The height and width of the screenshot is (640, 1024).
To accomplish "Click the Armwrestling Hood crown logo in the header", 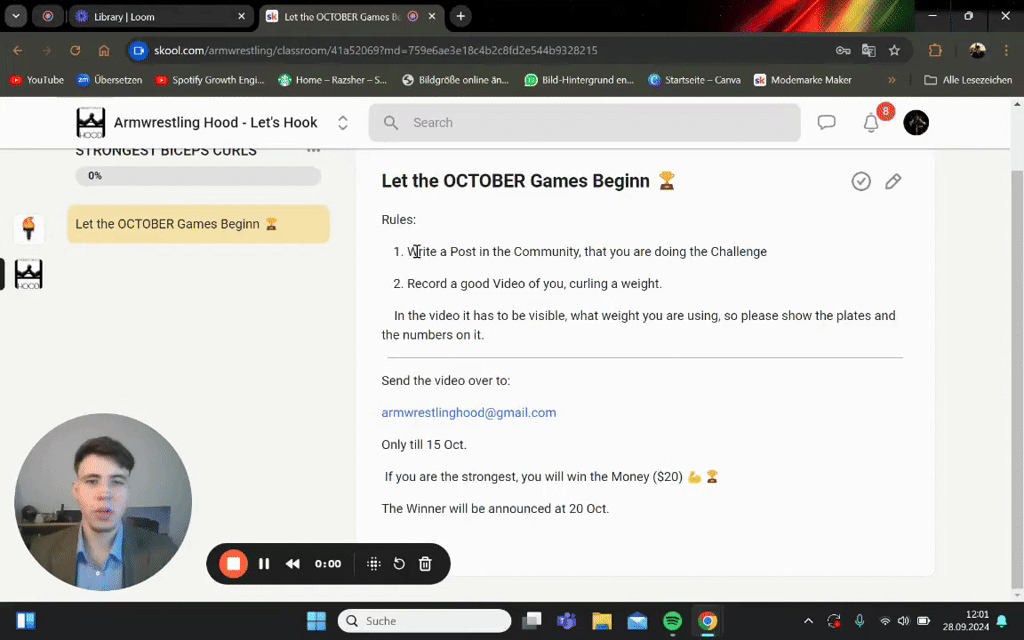I will coord(90,122).
